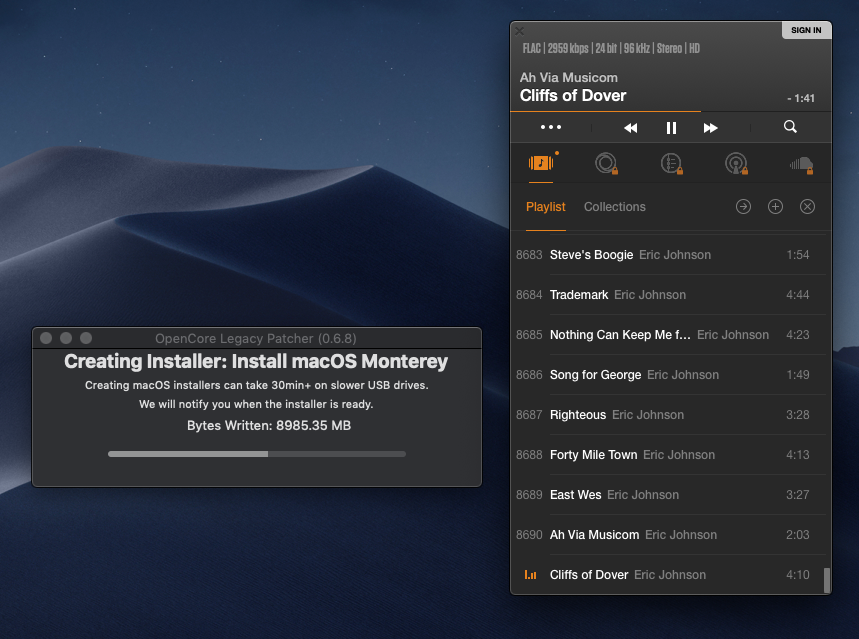The image size is (859, 639).
Task: Click the 30min+ USB drives notice in patcher
Action: [256, 385]
